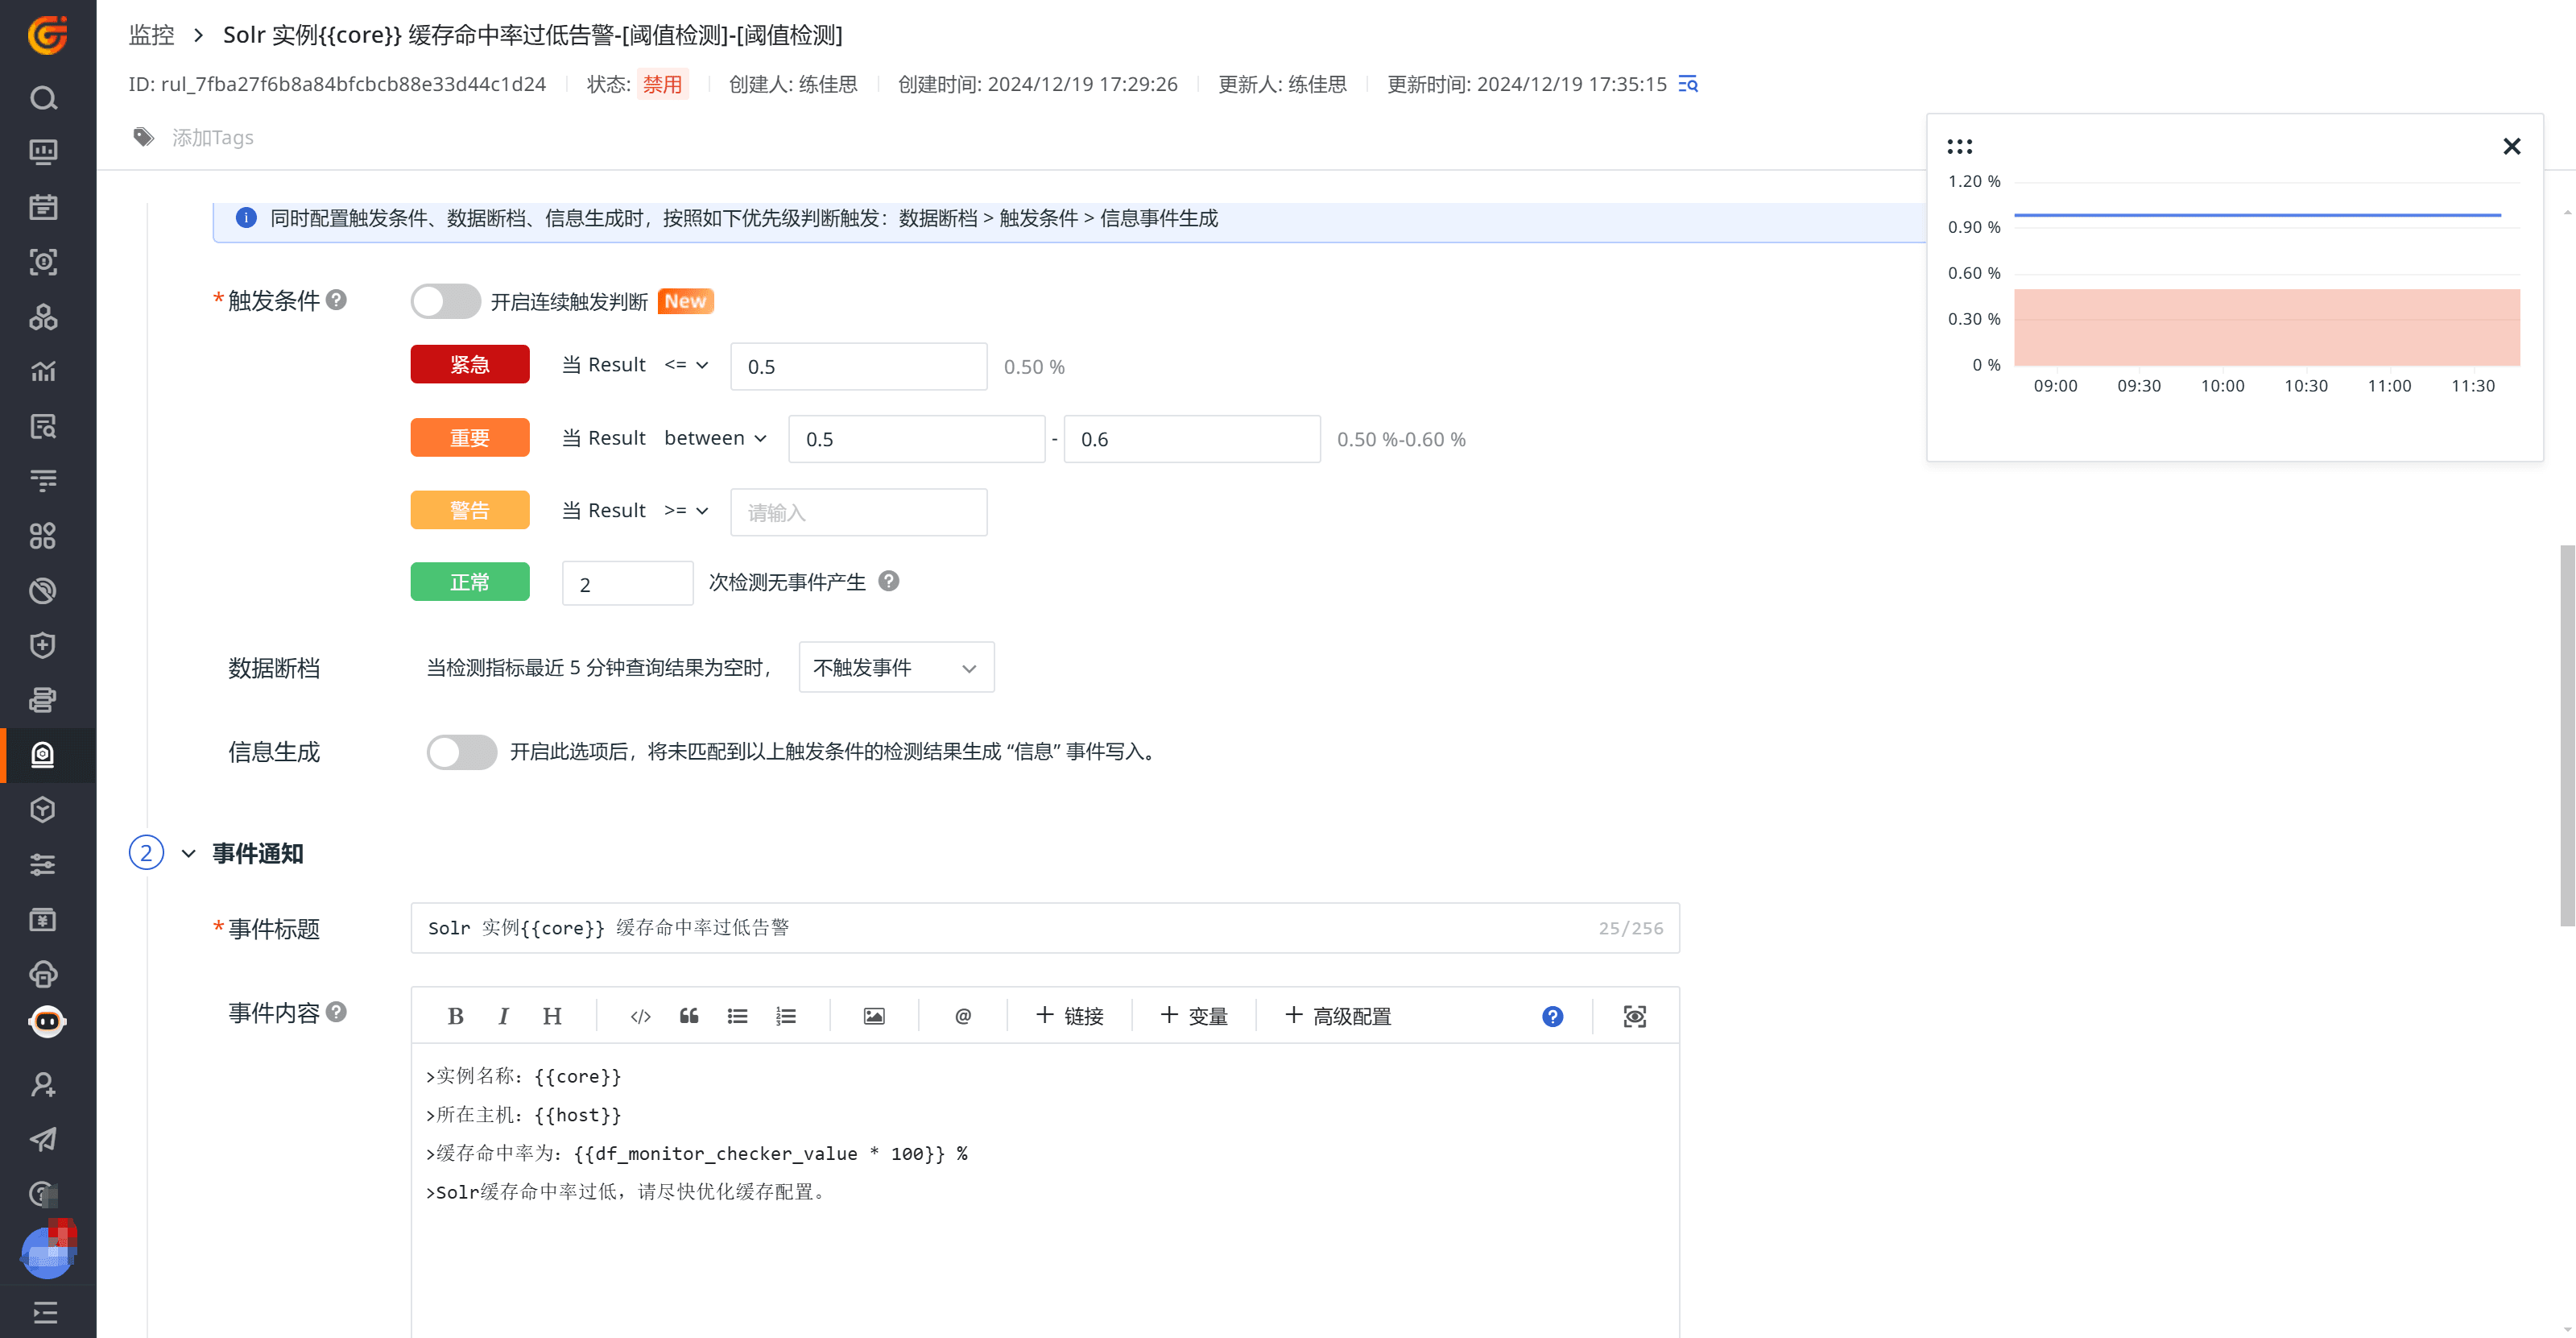Insert a blockquote in the editor toolbar
Image resolution: width=2576 pixels, height=1338 pixels.
(689, 1016)
